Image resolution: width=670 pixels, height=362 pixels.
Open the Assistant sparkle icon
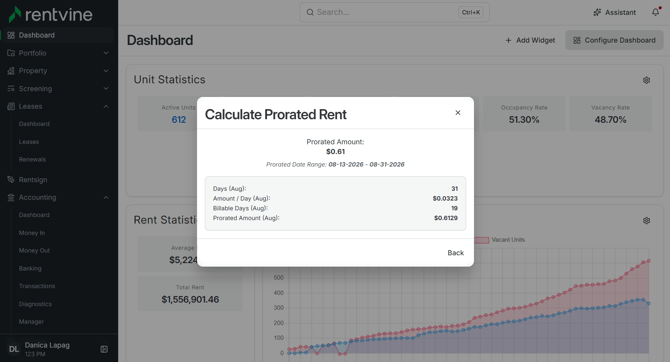pyautogui.click(x=597, y=12)
